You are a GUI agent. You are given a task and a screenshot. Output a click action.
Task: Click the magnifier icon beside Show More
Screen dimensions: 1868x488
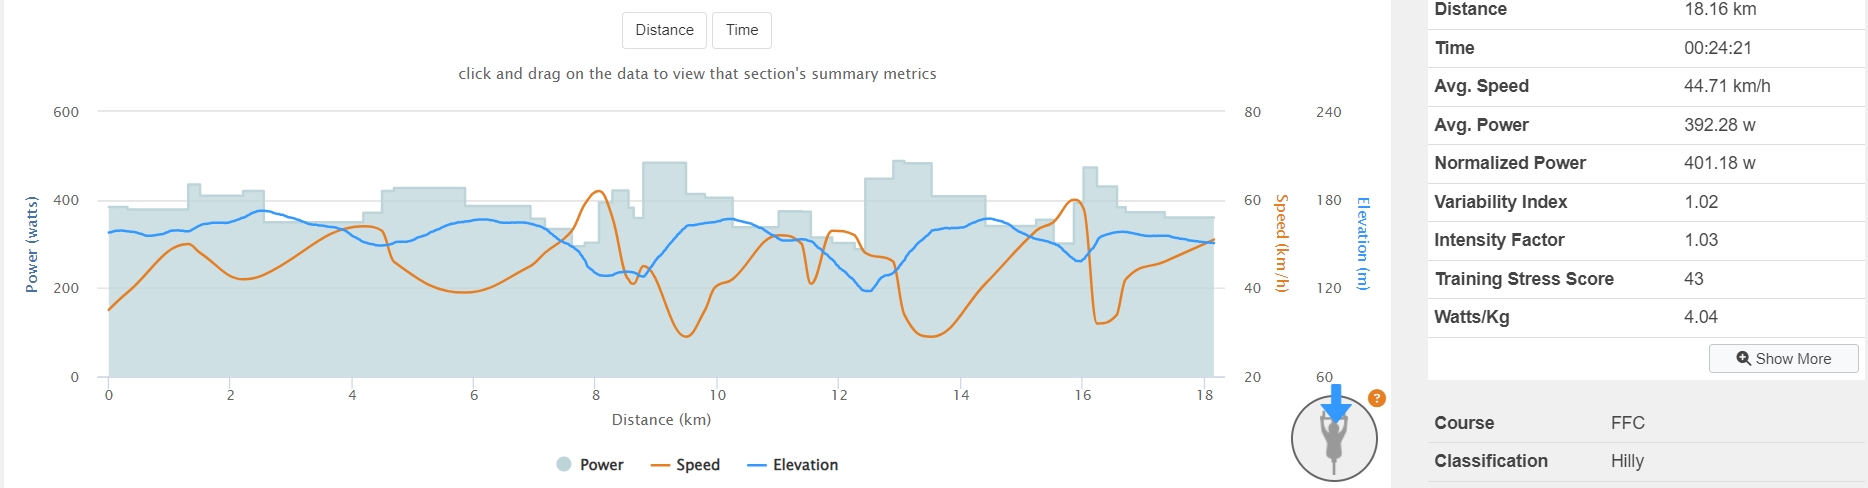point(1743,359)
